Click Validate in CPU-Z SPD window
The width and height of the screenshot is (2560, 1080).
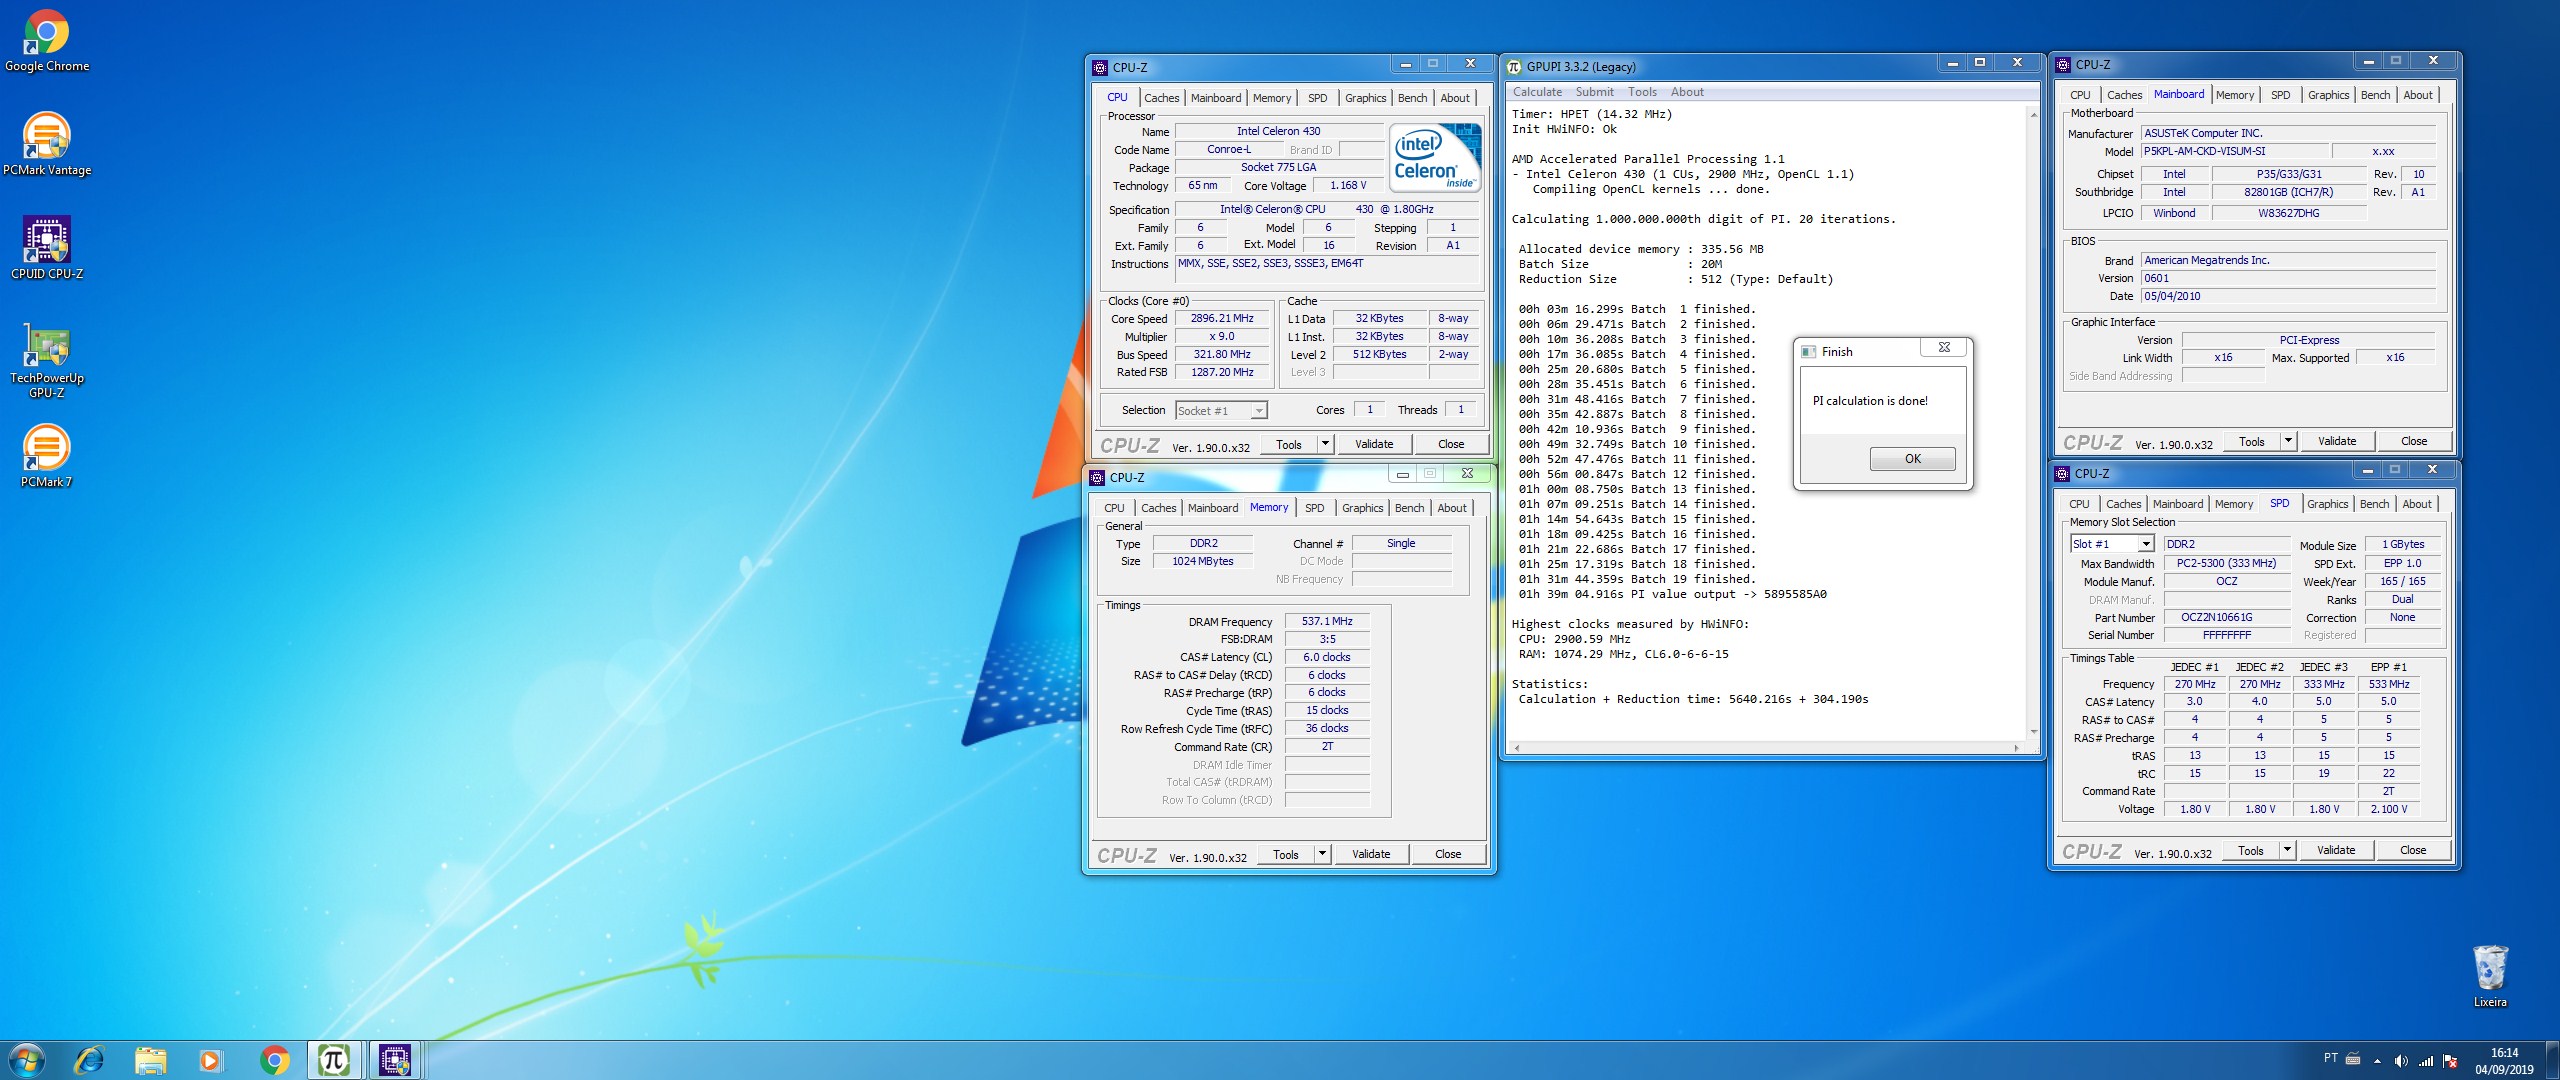[2336, 850]
